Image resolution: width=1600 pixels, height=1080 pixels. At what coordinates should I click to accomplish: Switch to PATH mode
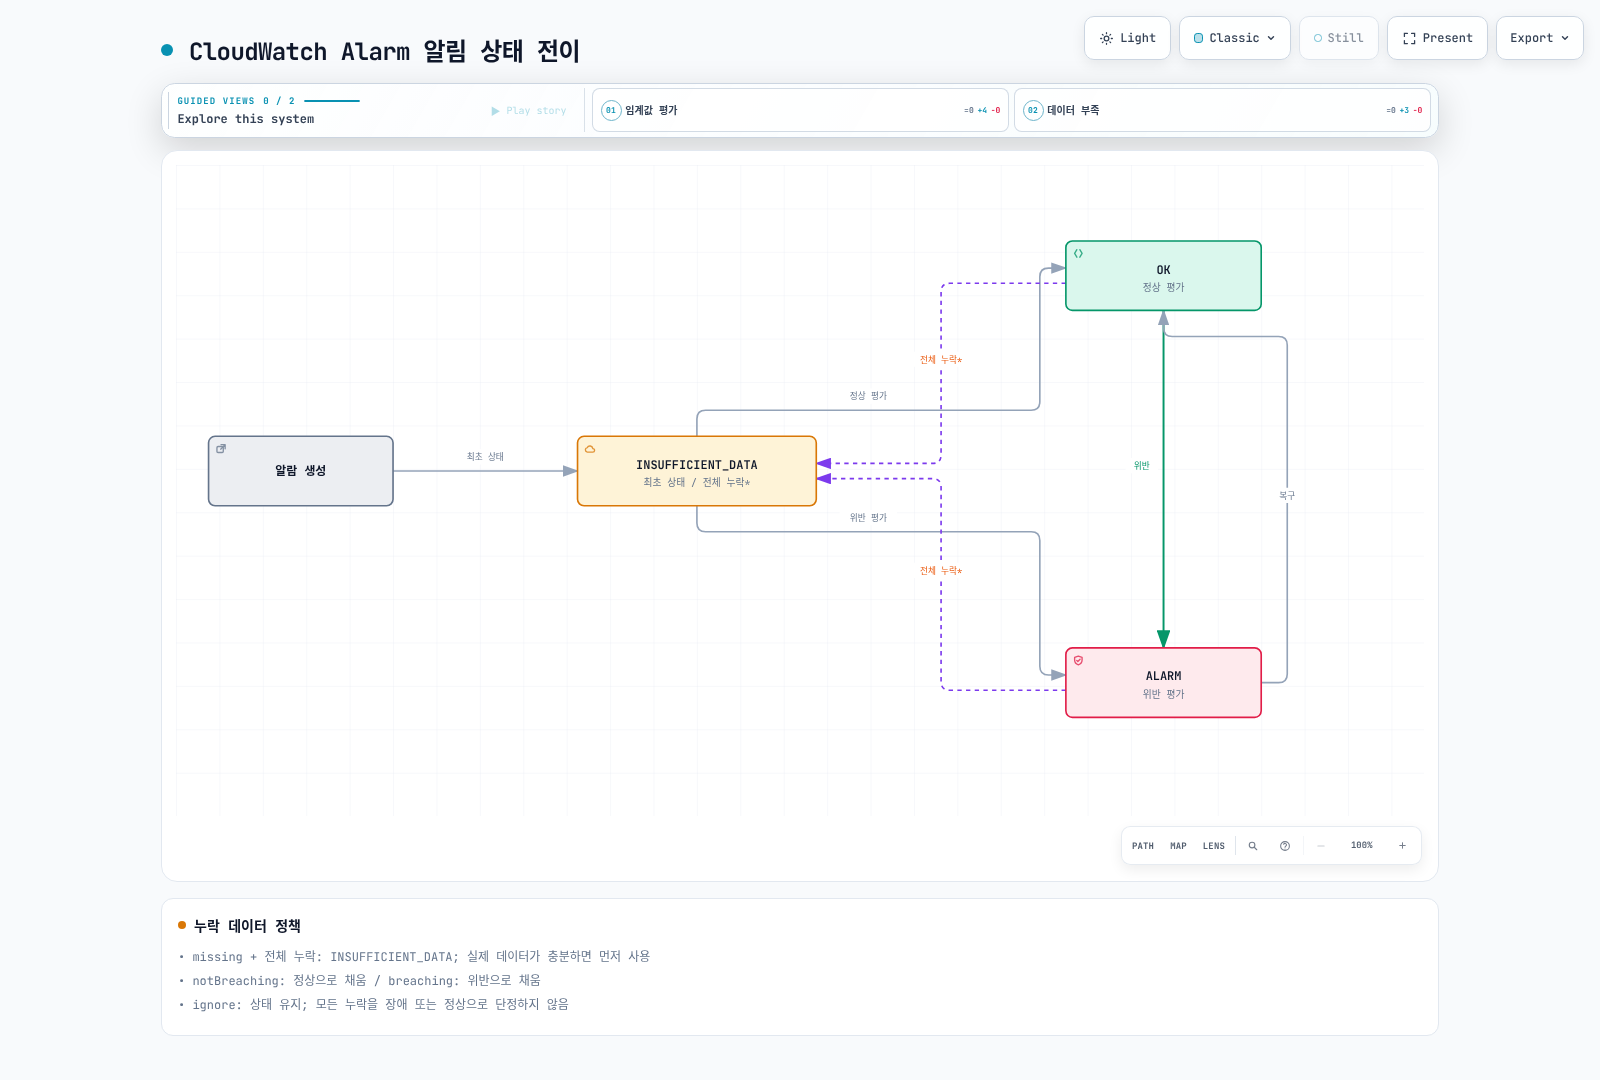pyautogui.click(x=1143, y=846)
